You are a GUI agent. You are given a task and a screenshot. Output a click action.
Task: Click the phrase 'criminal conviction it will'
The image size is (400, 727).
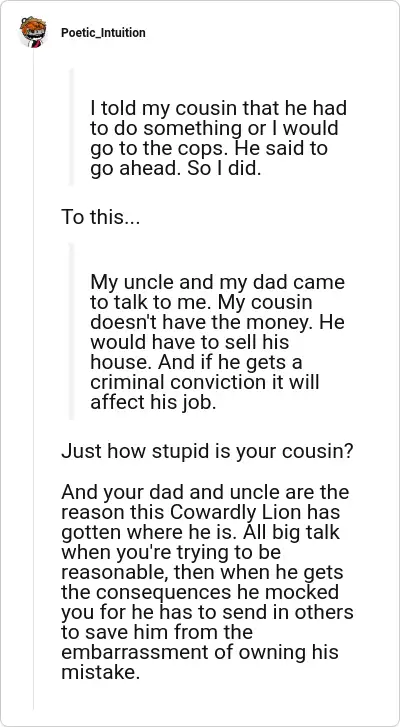204,383
